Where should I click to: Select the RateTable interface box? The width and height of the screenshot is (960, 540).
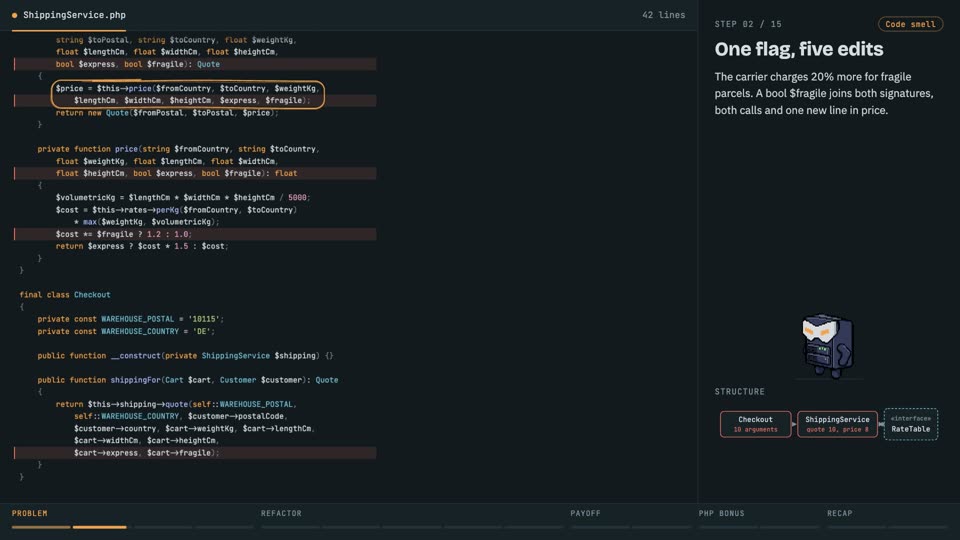(x=910, y=424)
